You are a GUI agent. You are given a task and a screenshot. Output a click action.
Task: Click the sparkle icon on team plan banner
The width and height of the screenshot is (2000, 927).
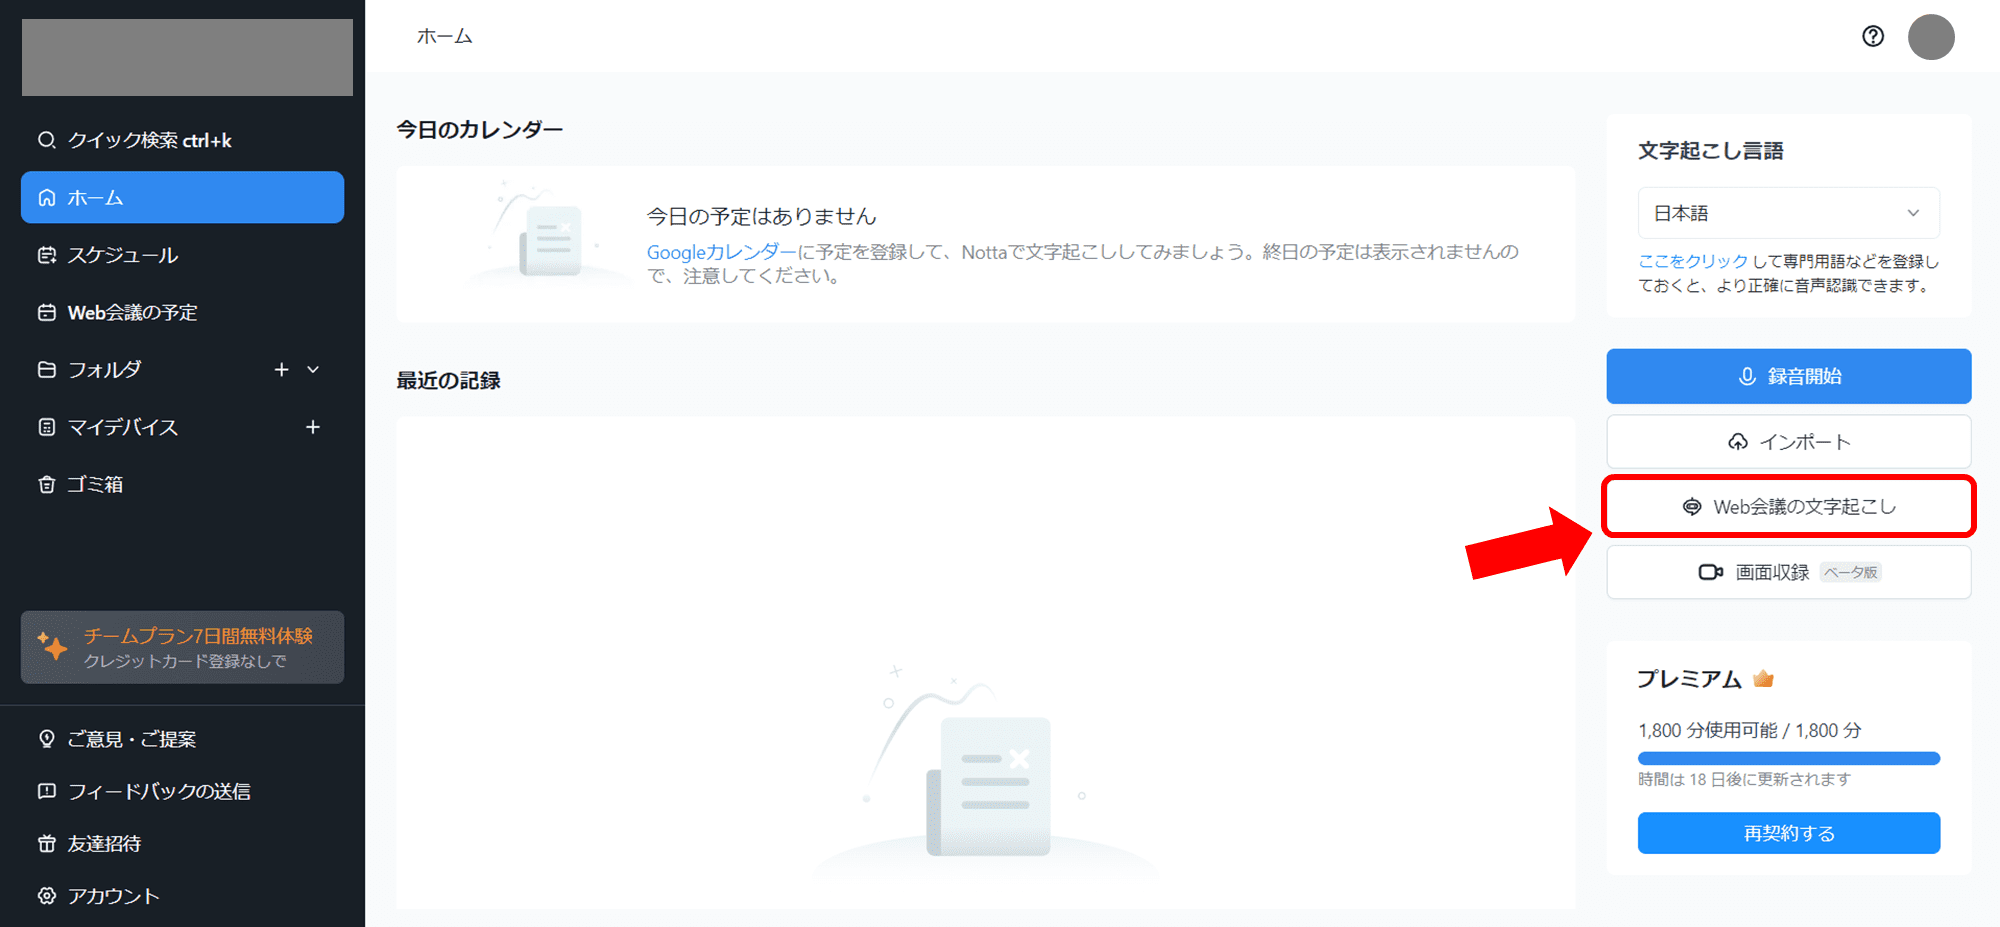point(52,646)
